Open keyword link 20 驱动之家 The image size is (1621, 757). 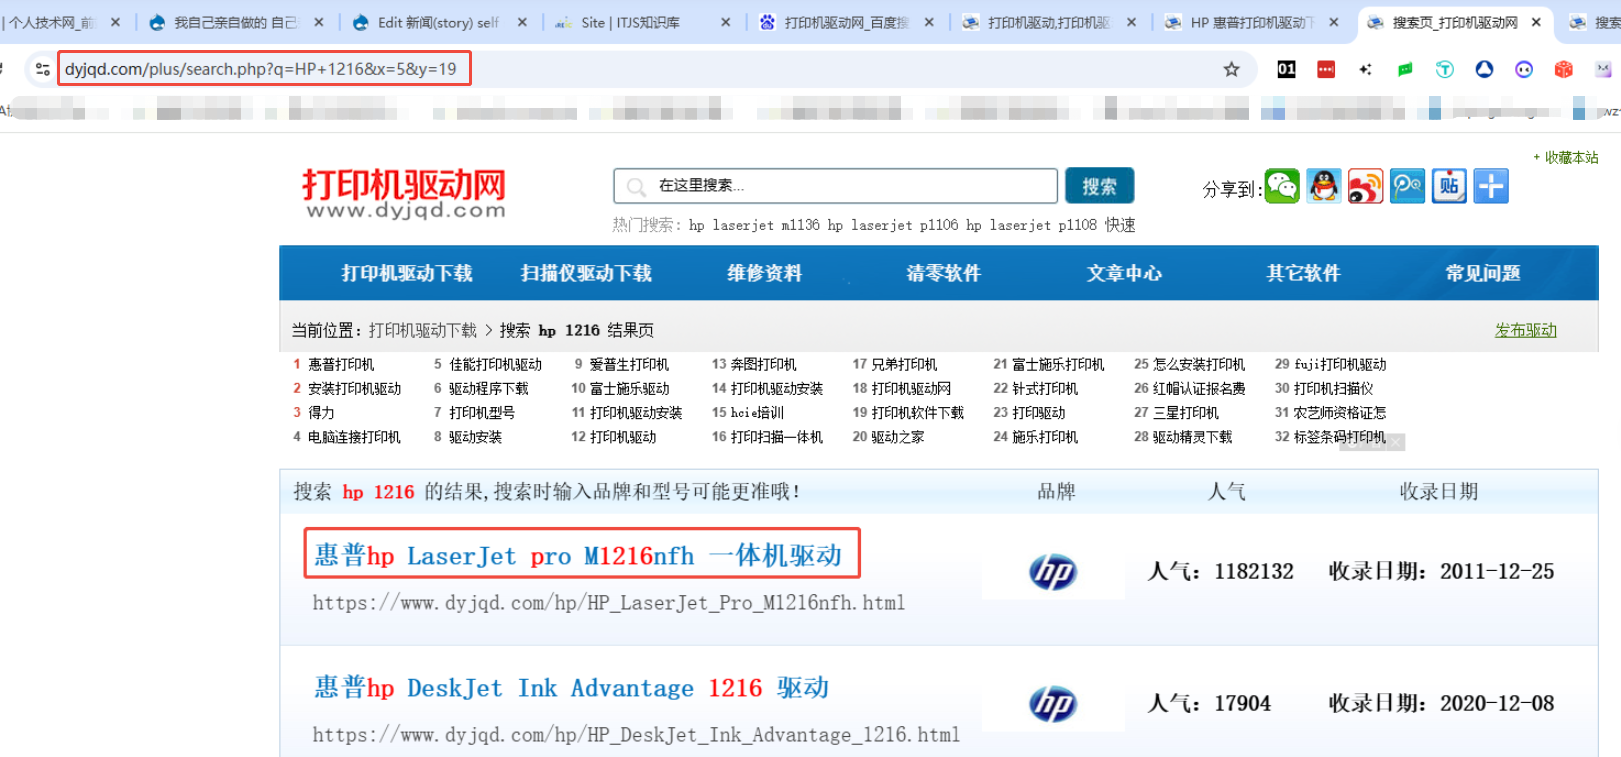(898, 437)
